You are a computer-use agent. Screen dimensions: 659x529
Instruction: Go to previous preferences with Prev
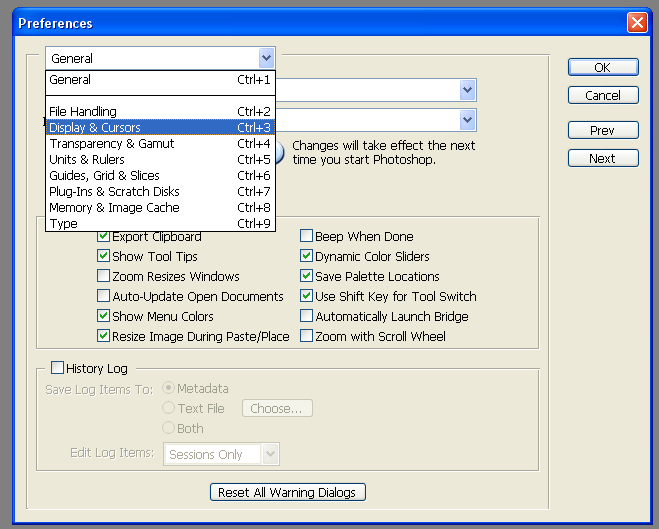(x=603, y=130)
